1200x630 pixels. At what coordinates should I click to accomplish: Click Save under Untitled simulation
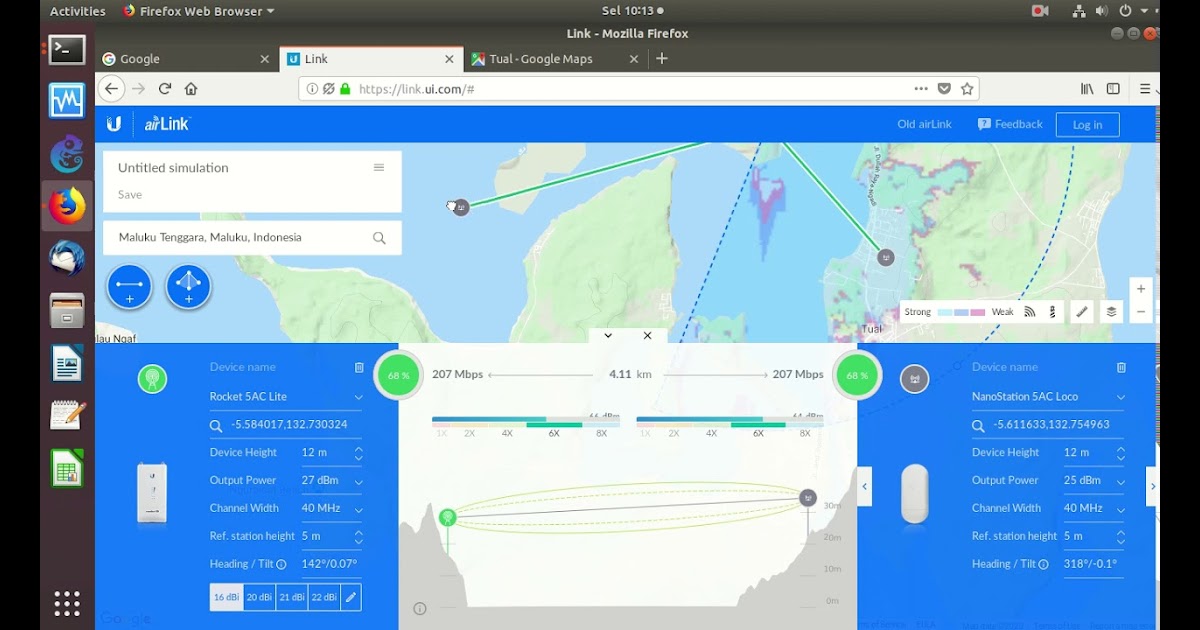130,195
